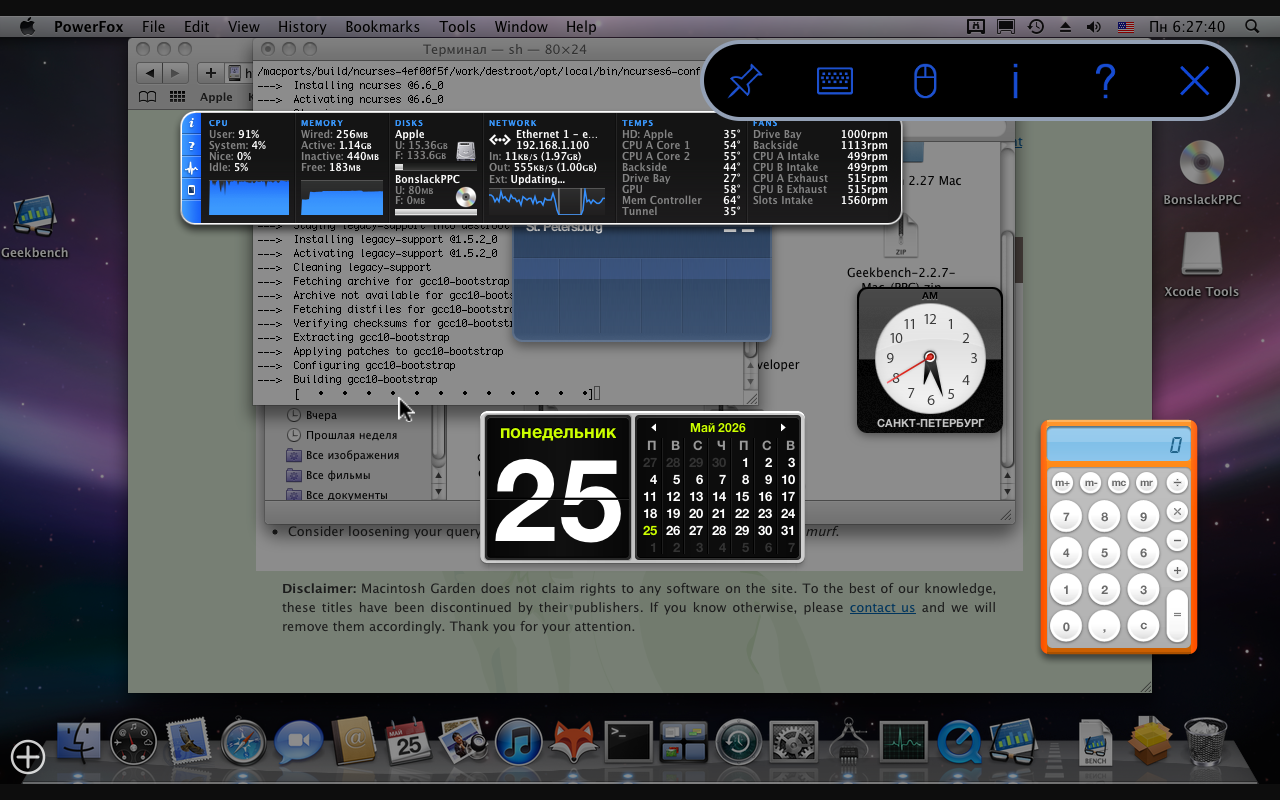Open Top Sites grid icon in bookmarks bar

click(x=178, y=97)
